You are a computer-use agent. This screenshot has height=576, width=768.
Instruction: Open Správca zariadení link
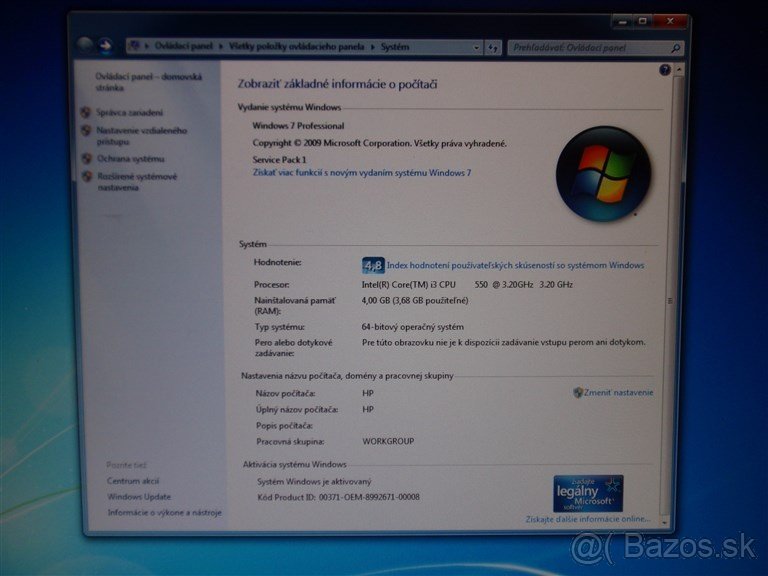tap(129, 113)
